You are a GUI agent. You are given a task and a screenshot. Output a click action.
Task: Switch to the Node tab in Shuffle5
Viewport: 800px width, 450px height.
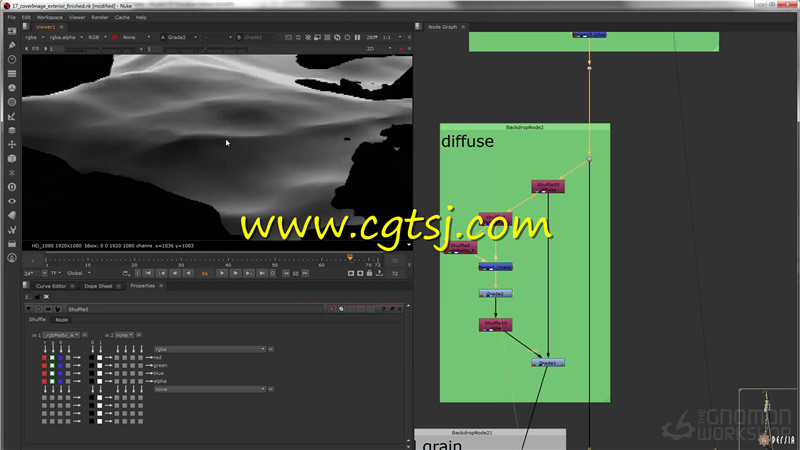tap(61, 320)
